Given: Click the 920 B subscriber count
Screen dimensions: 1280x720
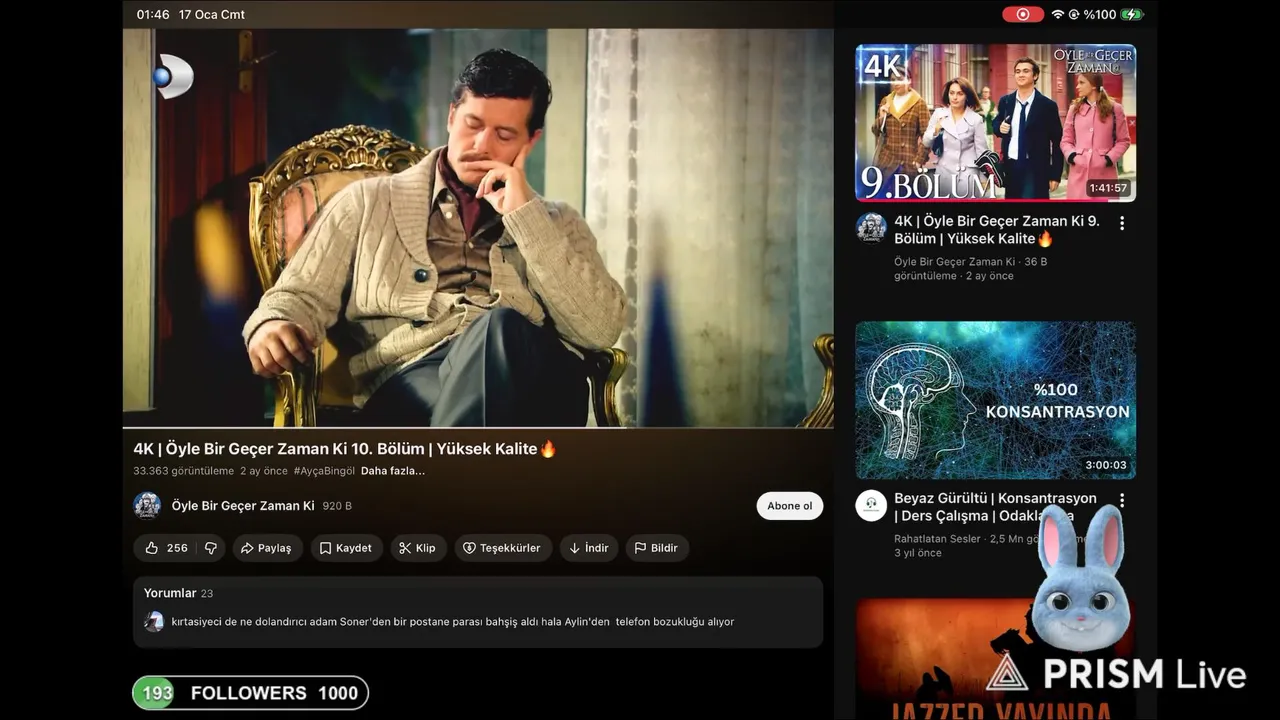Looking at the screenshot, I should click(337, 506).
